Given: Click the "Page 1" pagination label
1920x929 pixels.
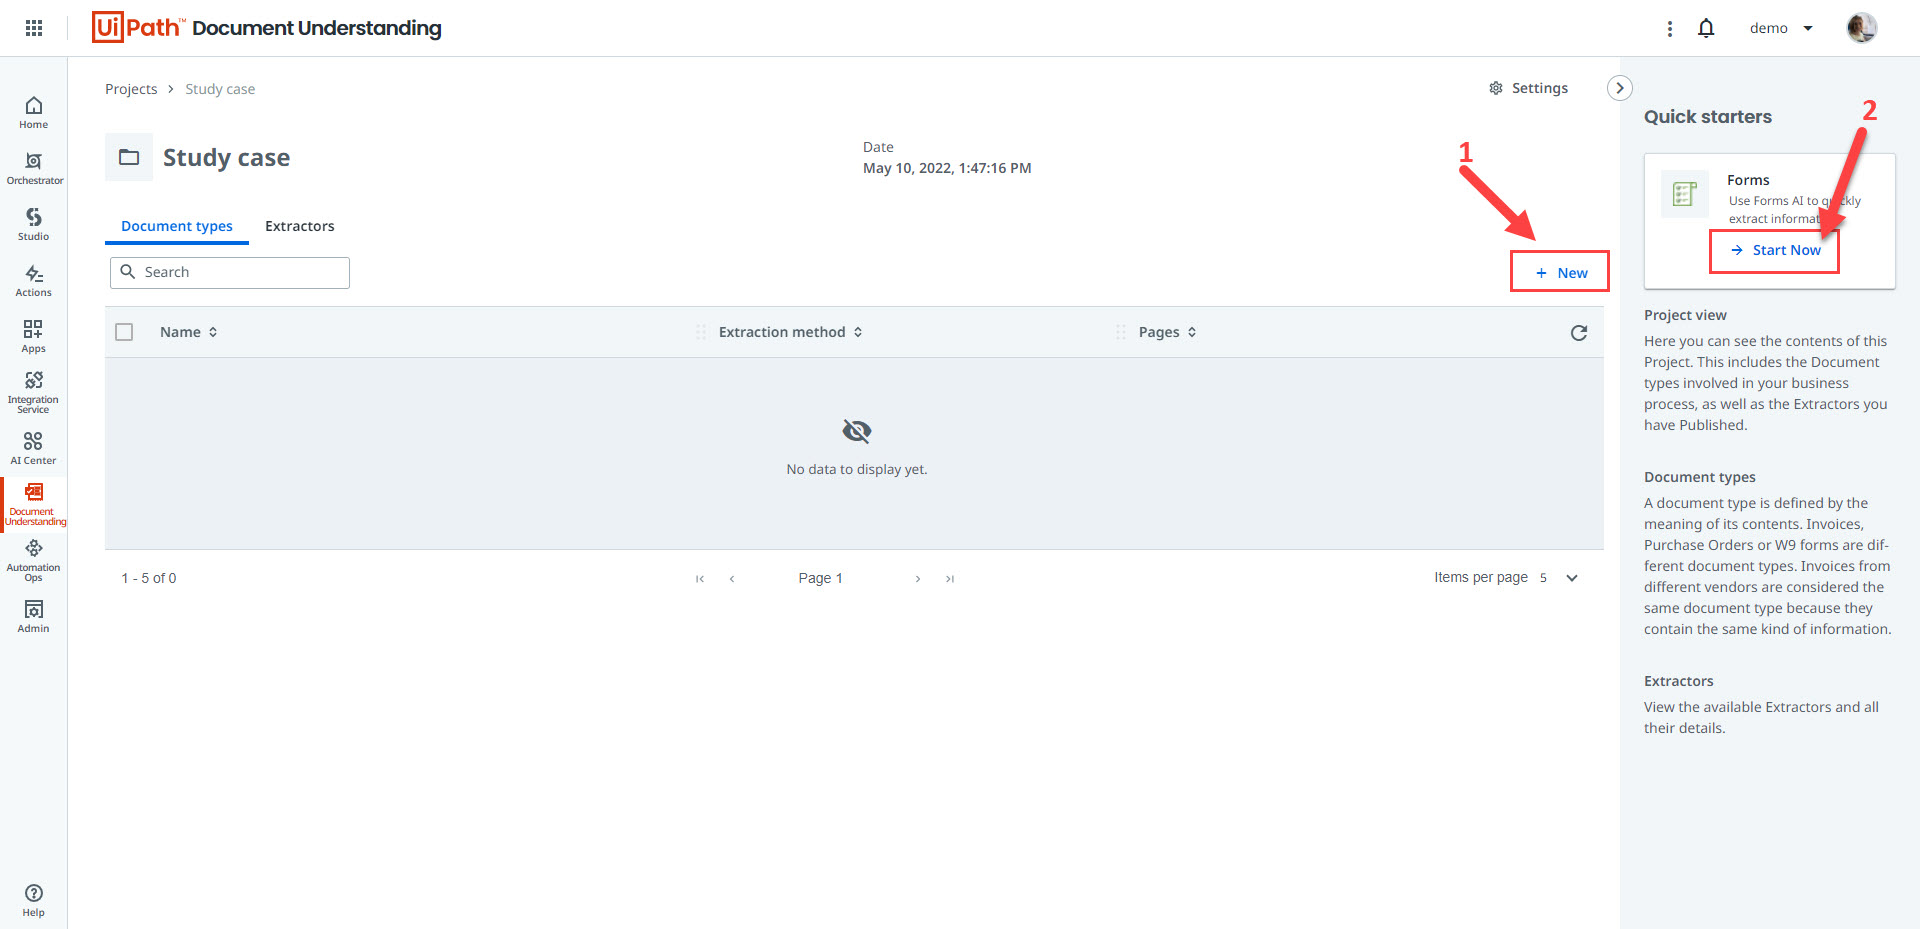Looking at the screenshot, I should 820,578.
